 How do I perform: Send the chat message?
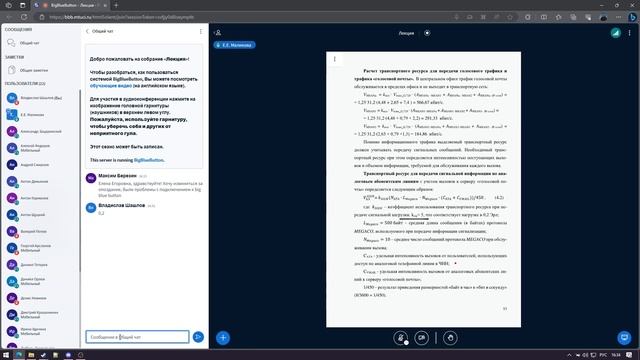[198, 337]
